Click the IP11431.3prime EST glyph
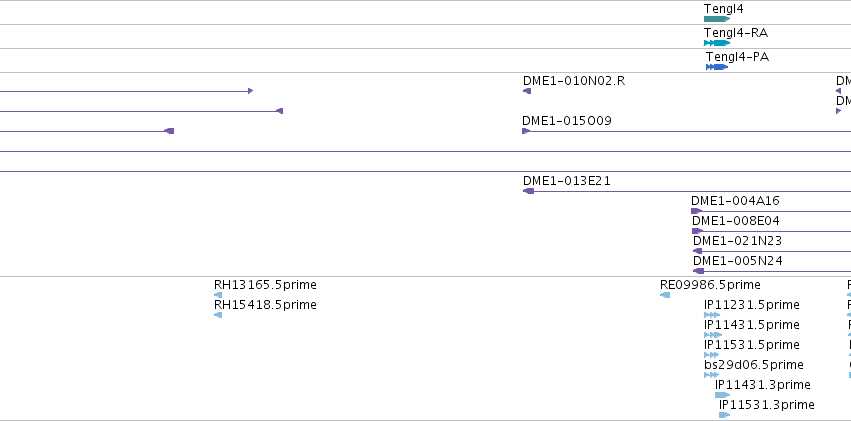Screen dimensions: 851x421 pyautogui.click(x=722, y=395)
